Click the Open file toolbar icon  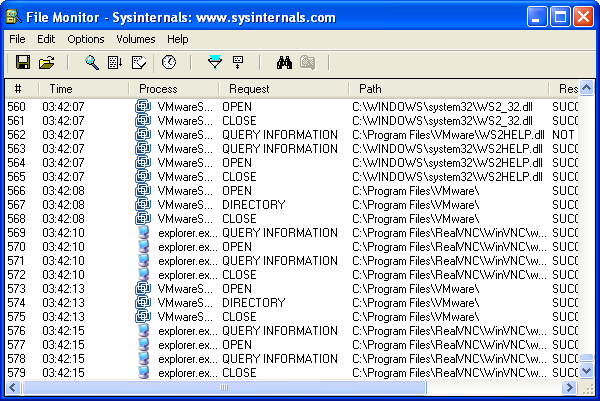[46, 63]
